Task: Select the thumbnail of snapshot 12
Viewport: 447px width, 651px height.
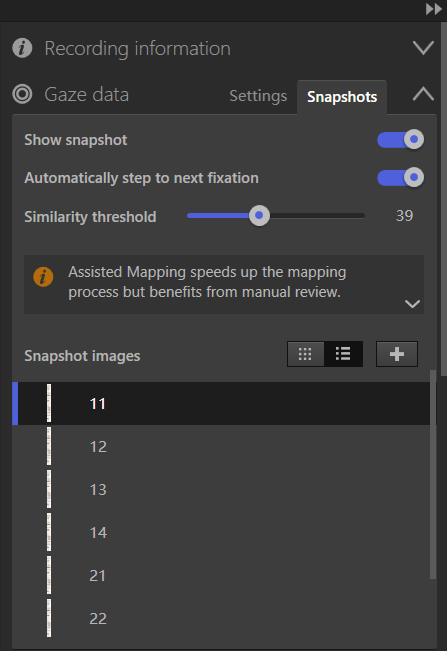Action: (x=49, y=446)
